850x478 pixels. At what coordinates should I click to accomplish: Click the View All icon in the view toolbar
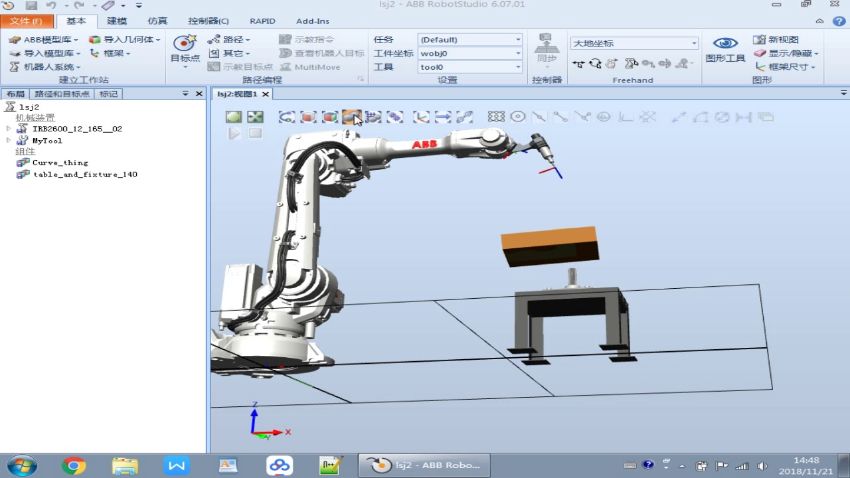pyautogui.click(x=234, y=117)
